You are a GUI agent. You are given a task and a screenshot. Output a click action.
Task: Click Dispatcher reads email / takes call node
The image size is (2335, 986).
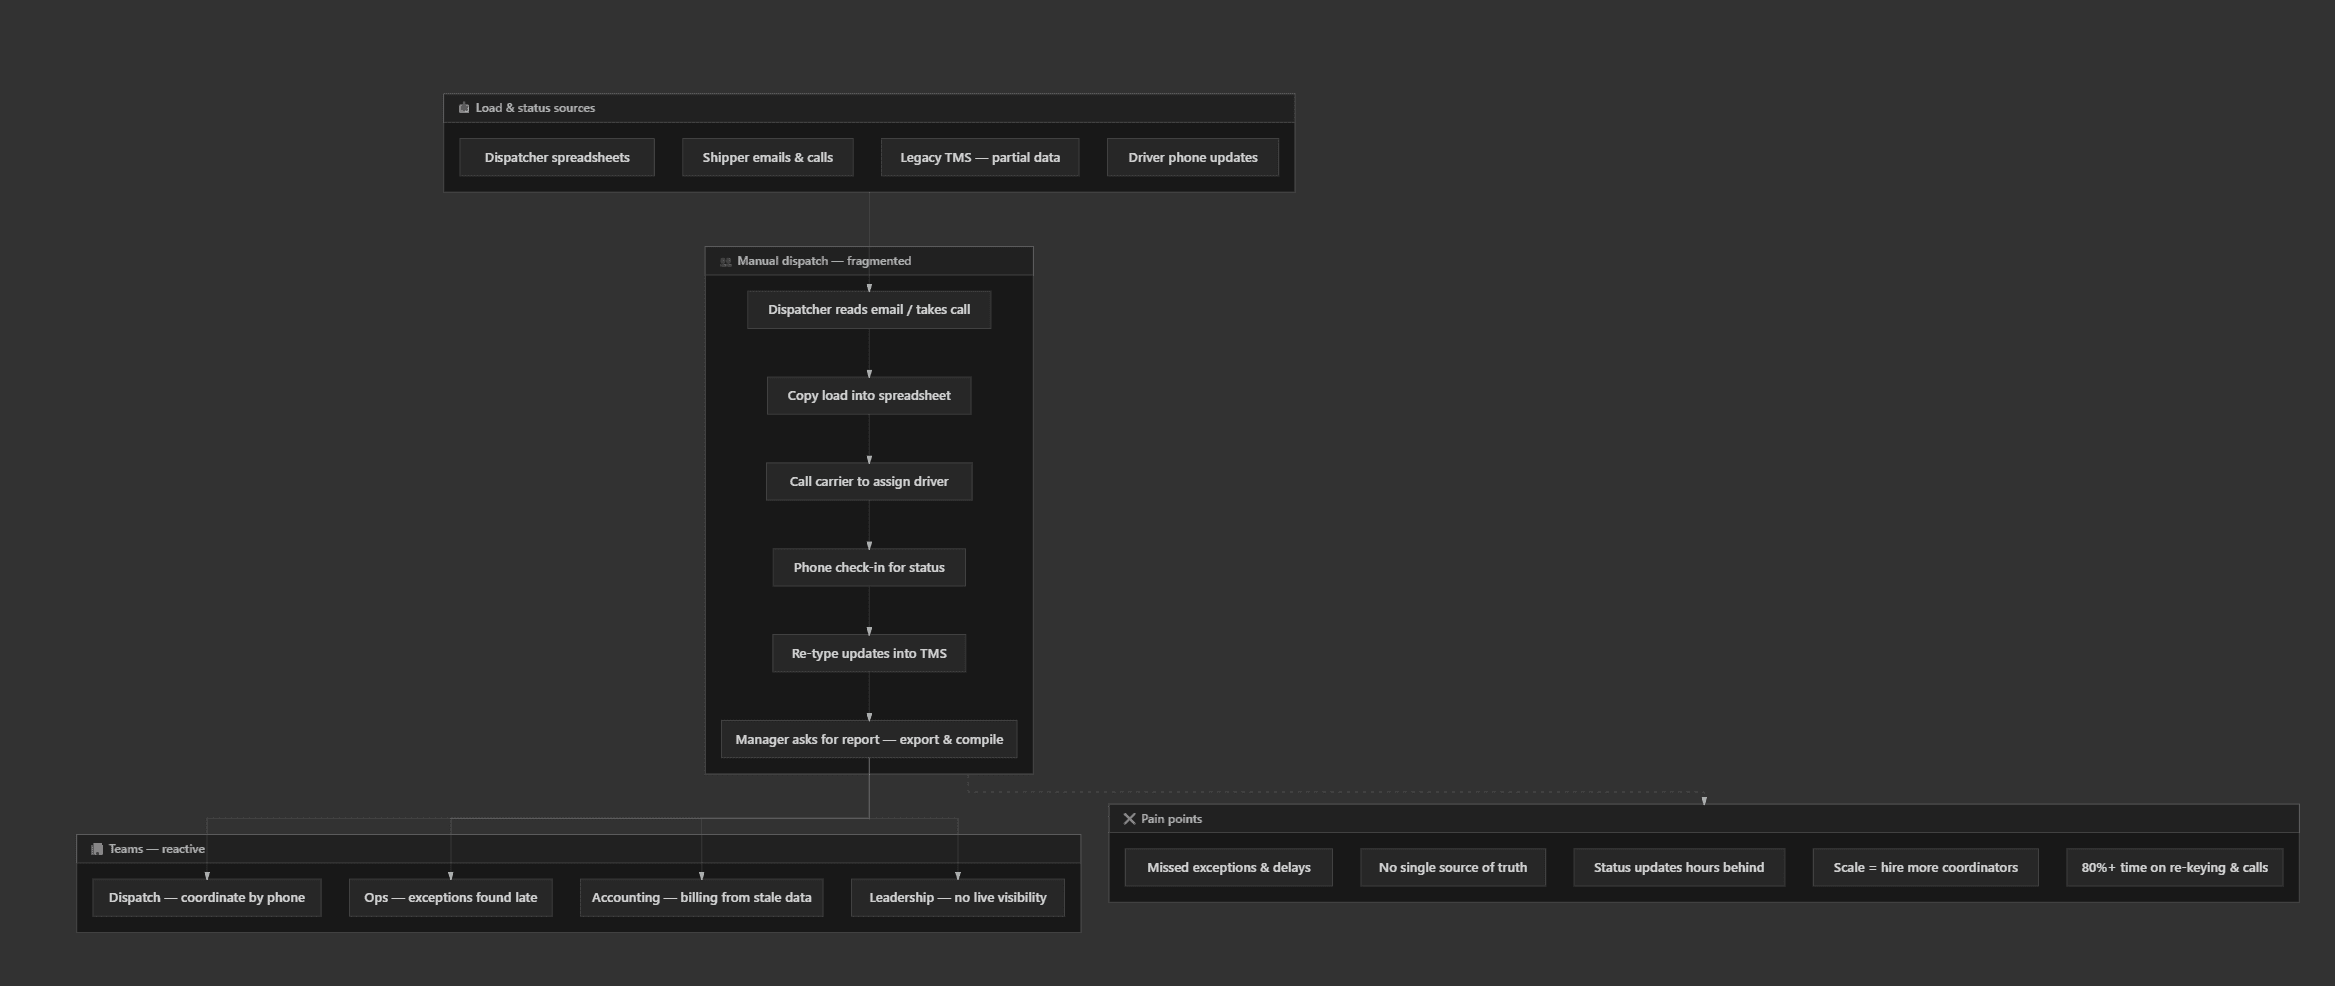point(869,310)
